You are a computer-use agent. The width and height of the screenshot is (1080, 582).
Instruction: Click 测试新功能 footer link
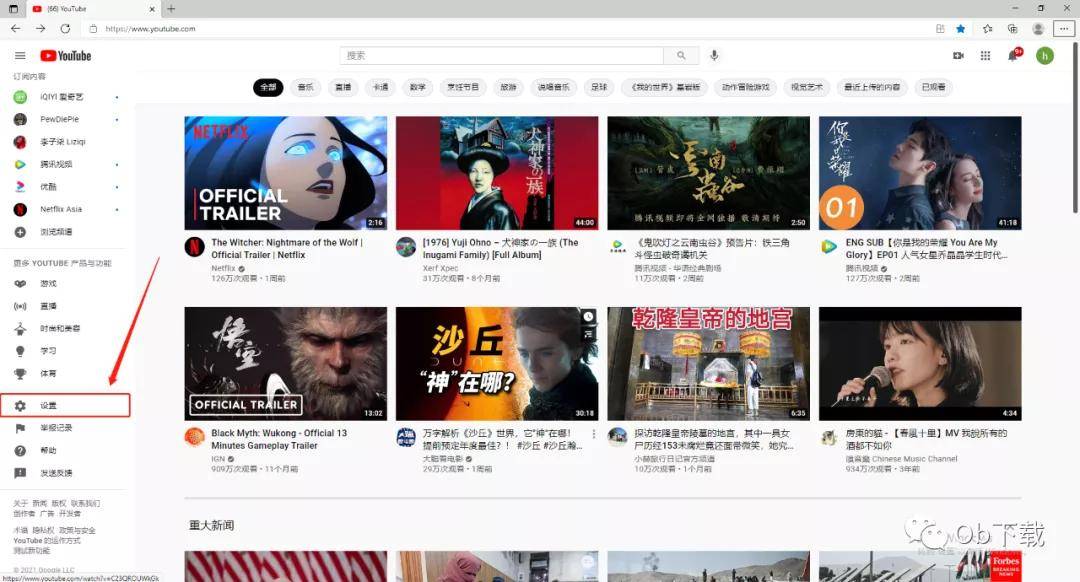32,551
